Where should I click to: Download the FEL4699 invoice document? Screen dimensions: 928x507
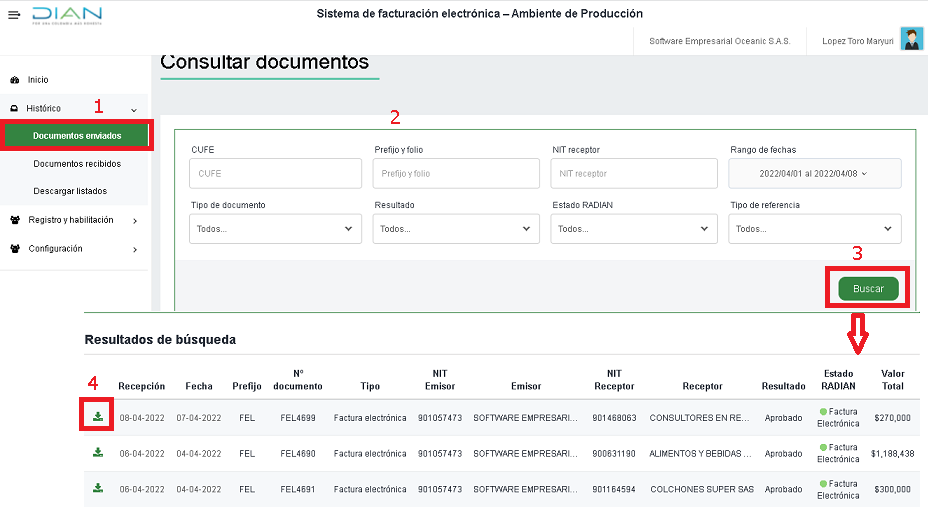(98, 416)
